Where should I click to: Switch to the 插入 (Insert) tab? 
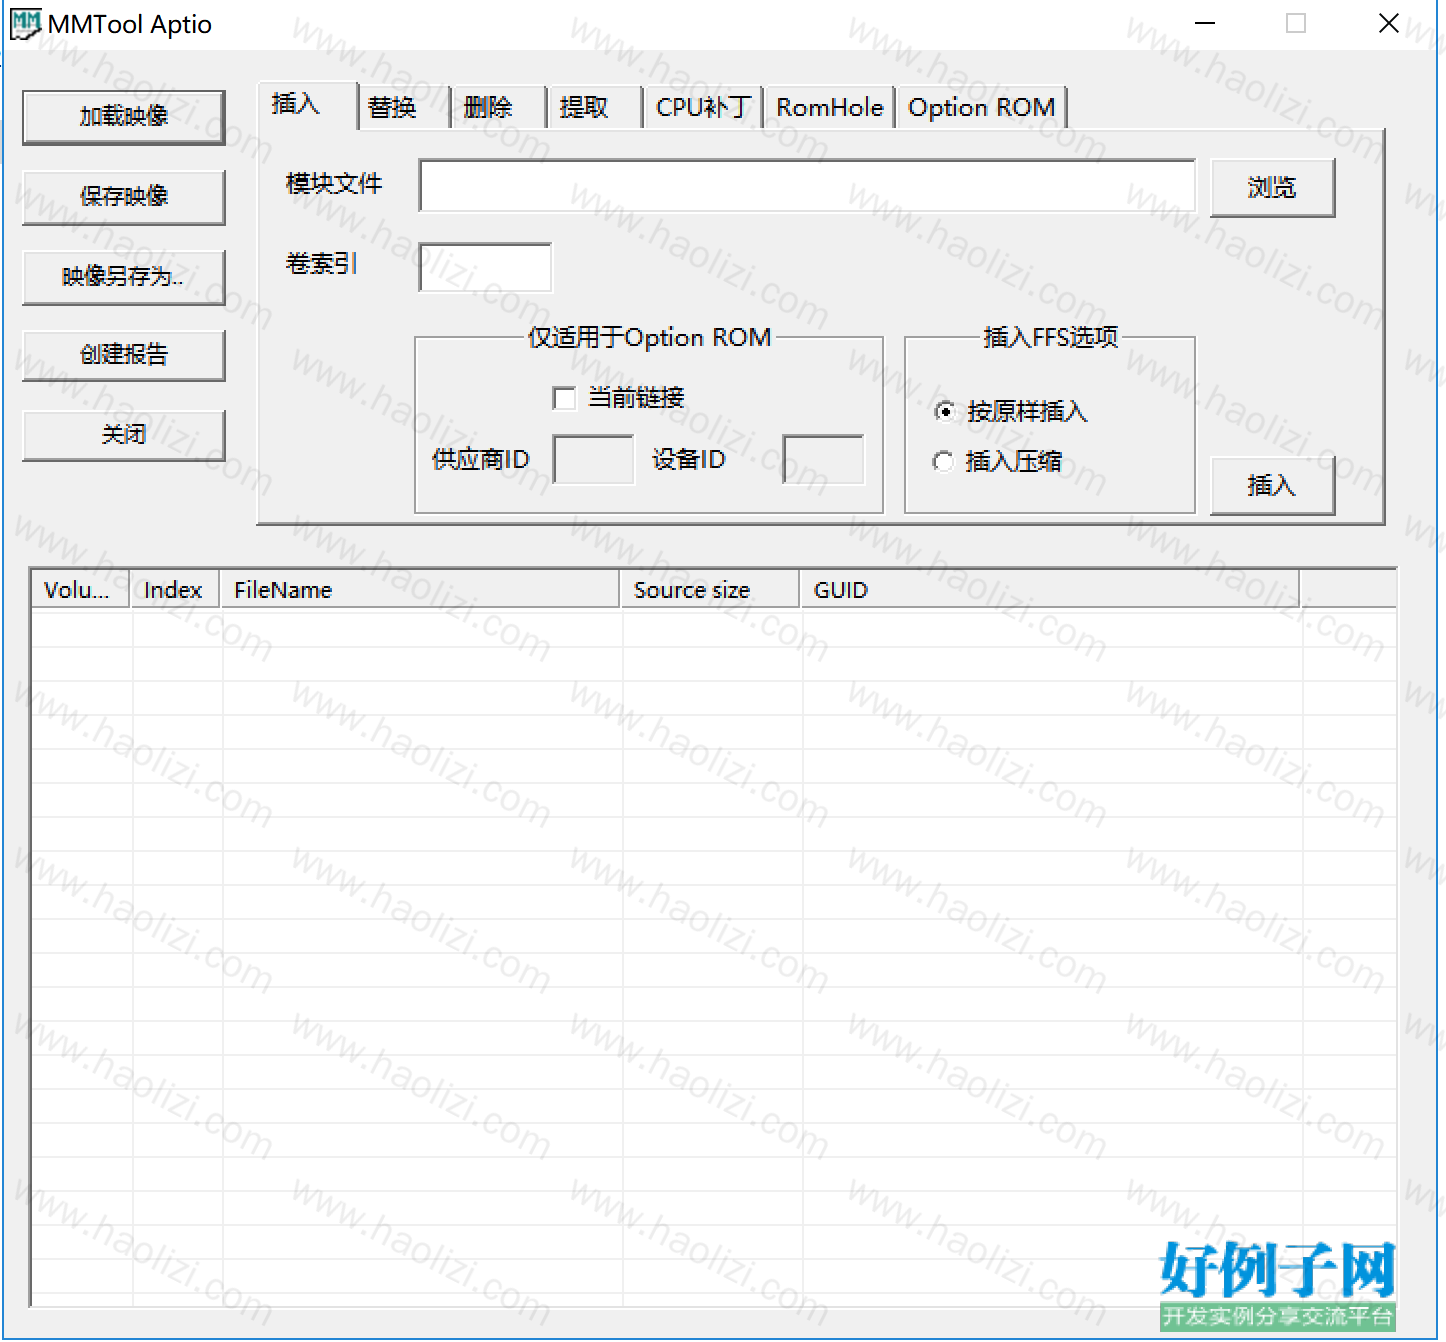tap(307, 105)
